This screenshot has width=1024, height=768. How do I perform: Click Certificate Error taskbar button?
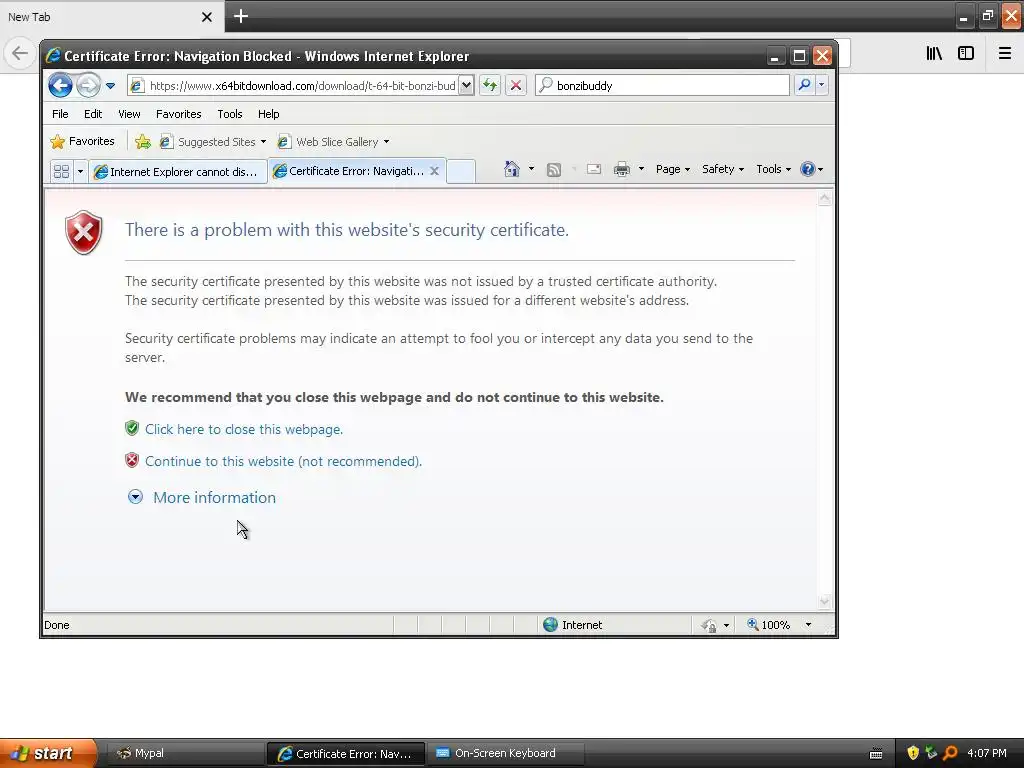(x=345, y=754)
